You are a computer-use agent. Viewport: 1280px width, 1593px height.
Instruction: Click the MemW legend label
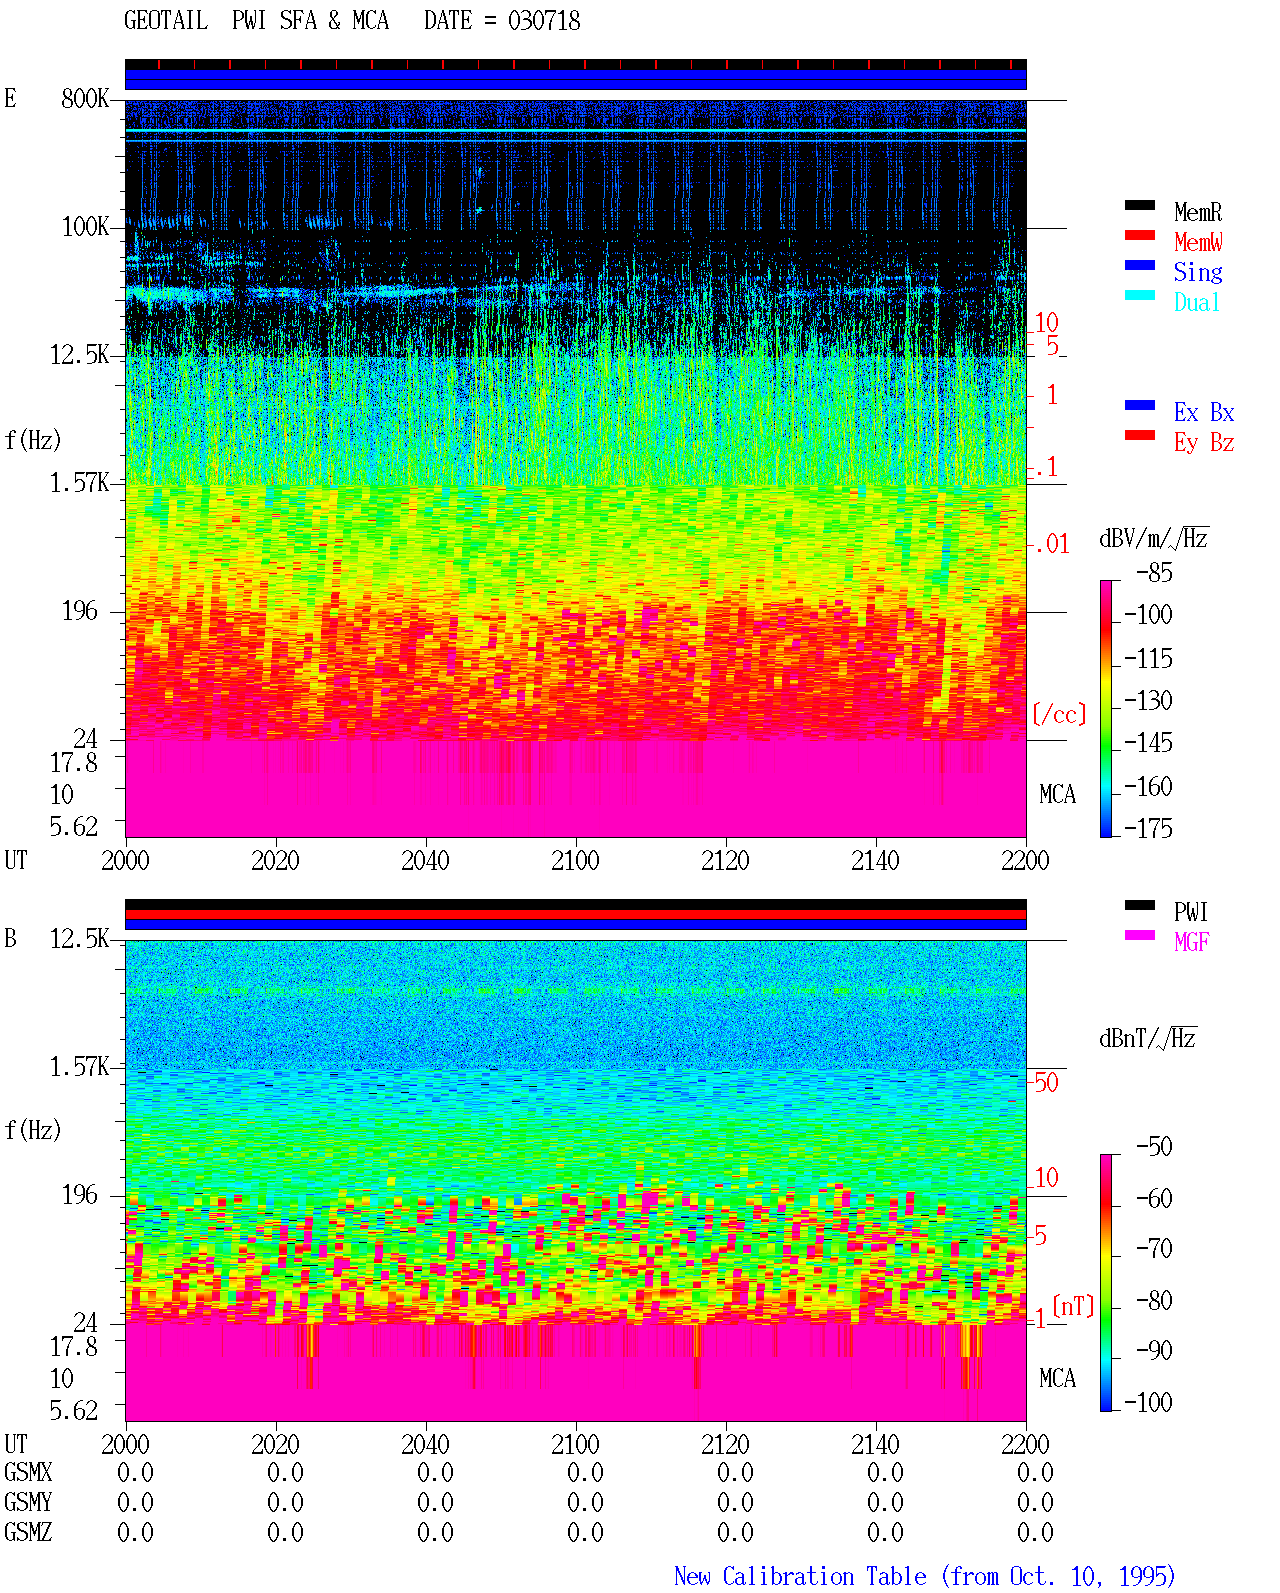point(1198,242)
